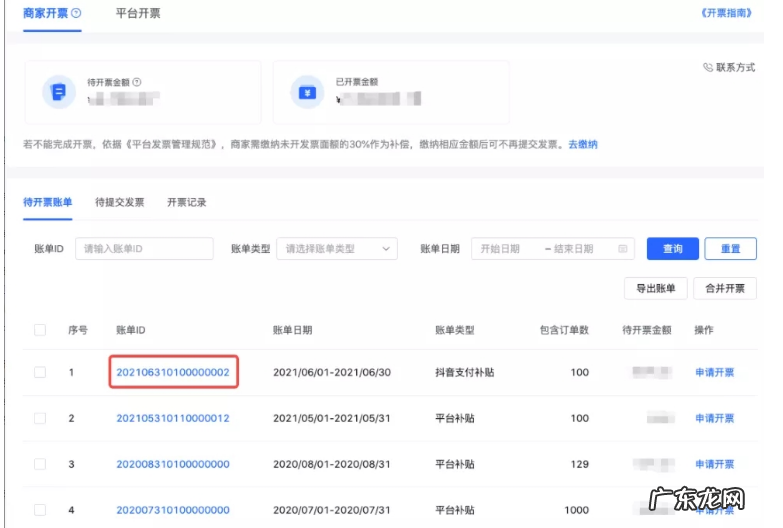Open bill ID 202106310100000002

click(173, 372)
